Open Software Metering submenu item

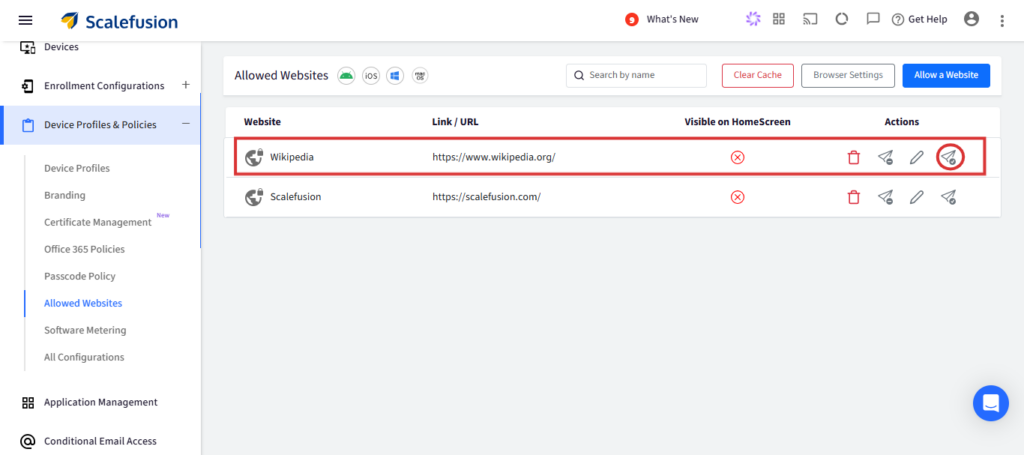(x=85, y=330)
